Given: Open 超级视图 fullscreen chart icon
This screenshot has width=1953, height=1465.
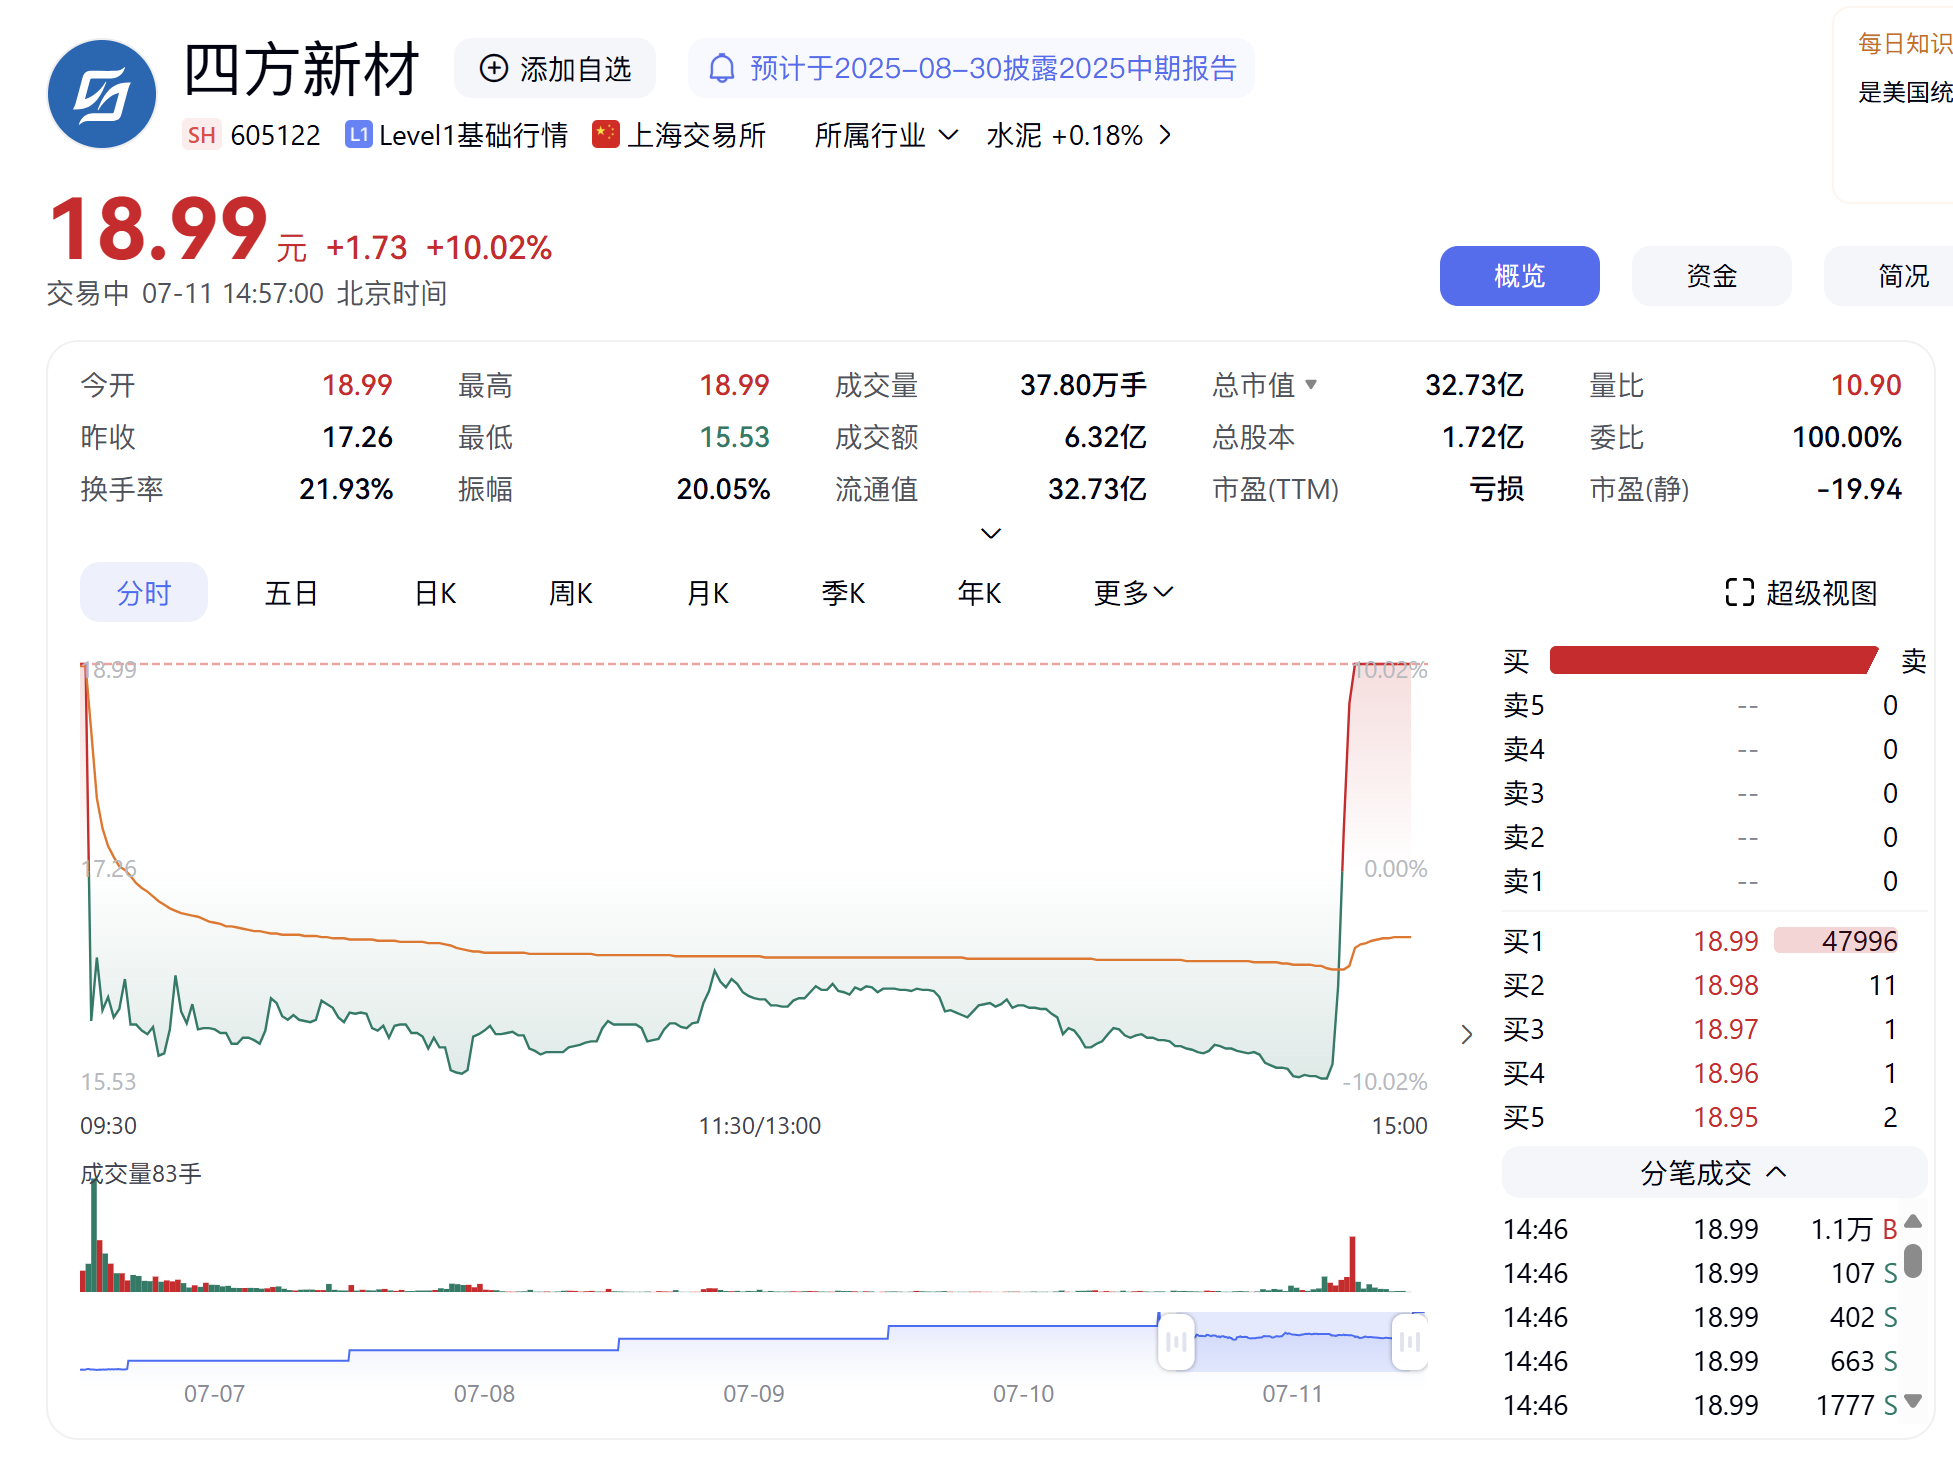Looking at the screenshot, I should coord(1739,593).
